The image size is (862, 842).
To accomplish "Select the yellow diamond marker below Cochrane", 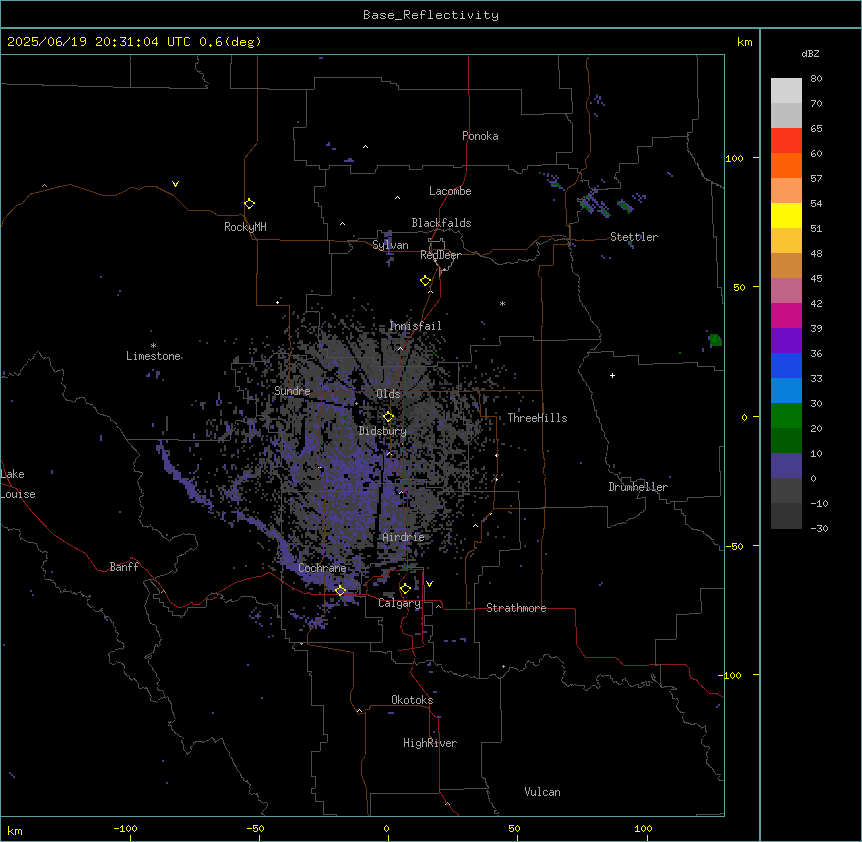I will pos(340,590).
